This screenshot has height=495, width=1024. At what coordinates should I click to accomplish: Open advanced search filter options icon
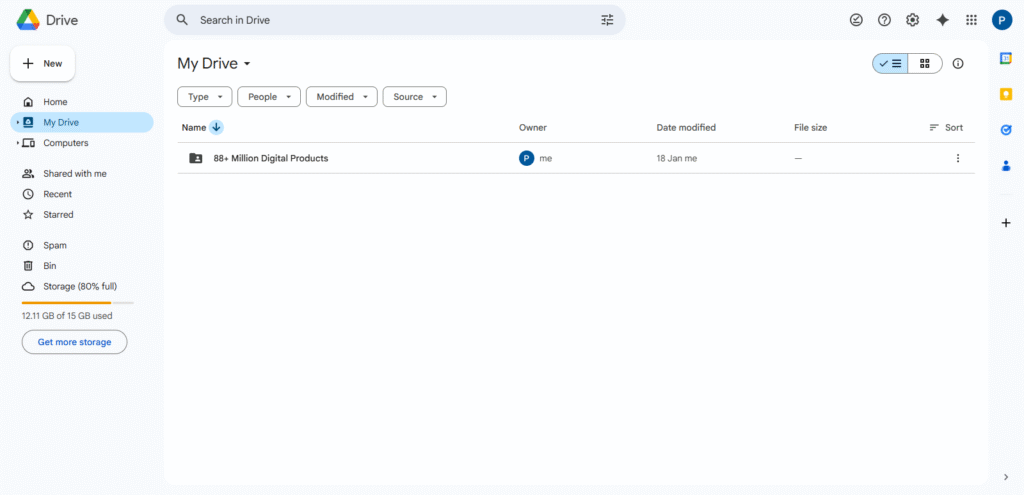click(x=607, y=20)
